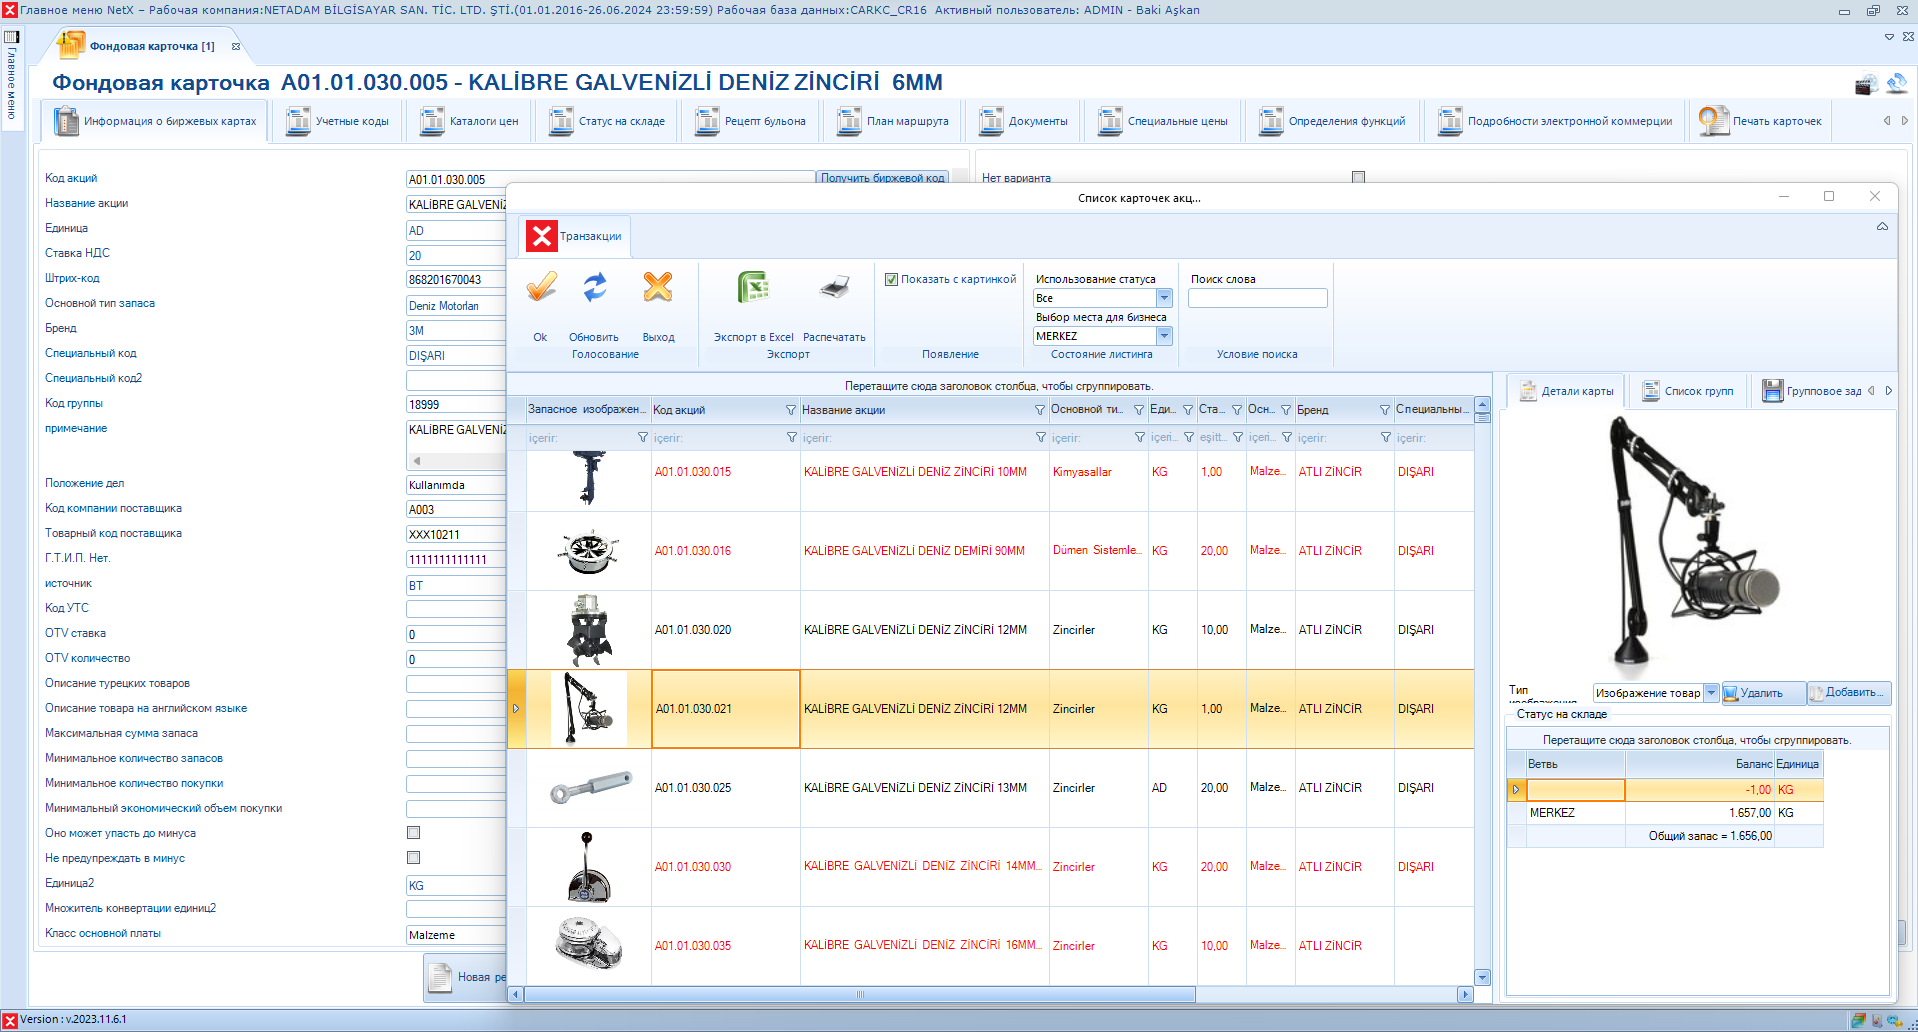This screenshot has width=1918, height=1032.
Task: Expand the Использование статуса dropdown
Action: click(1164, 298)
